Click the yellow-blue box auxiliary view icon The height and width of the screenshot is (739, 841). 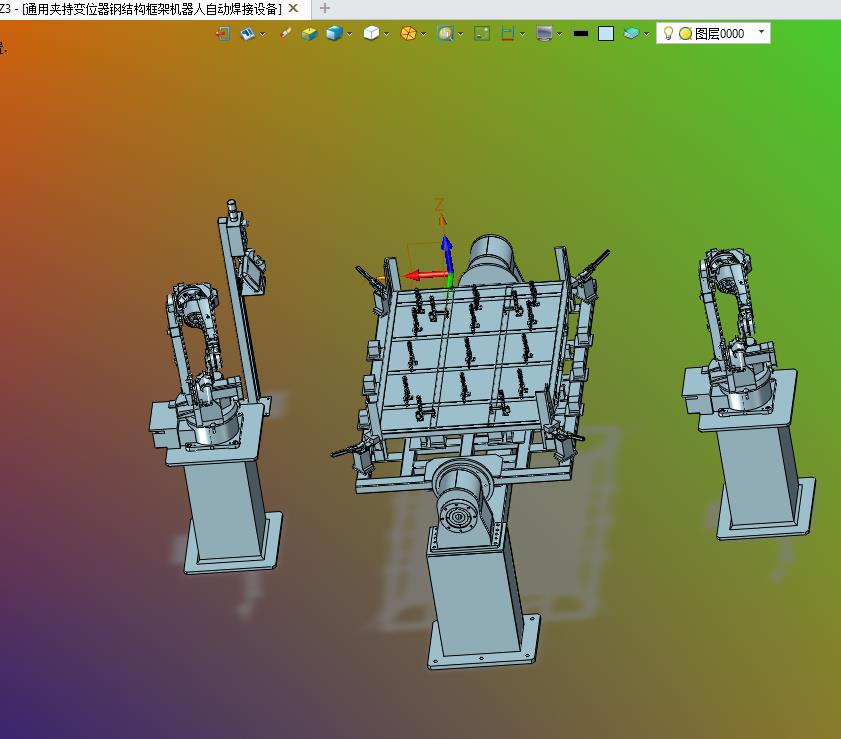tap(309, 33)
